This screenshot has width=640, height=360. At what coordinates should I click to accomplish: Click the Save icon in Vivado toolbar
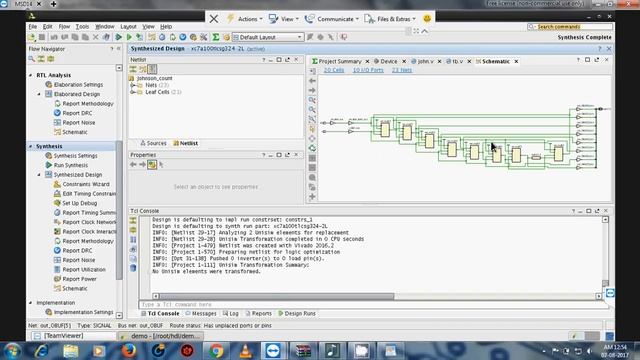click(x=42, y=37)
